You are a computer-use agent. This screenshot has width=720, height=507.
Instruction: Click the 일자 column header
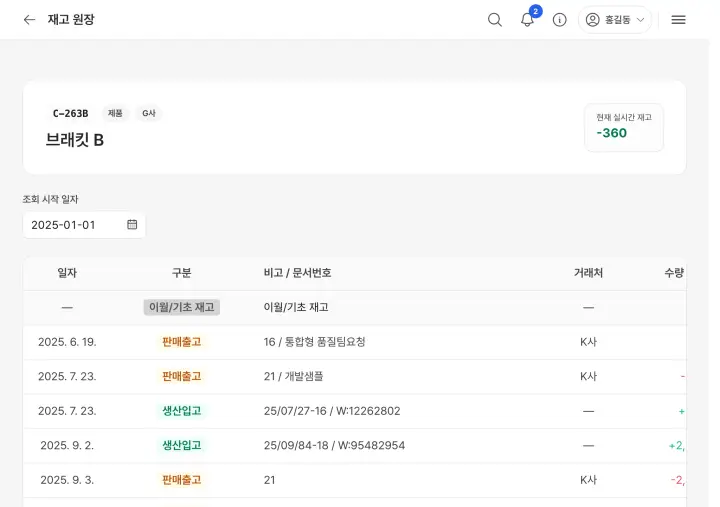click(67, 273)
